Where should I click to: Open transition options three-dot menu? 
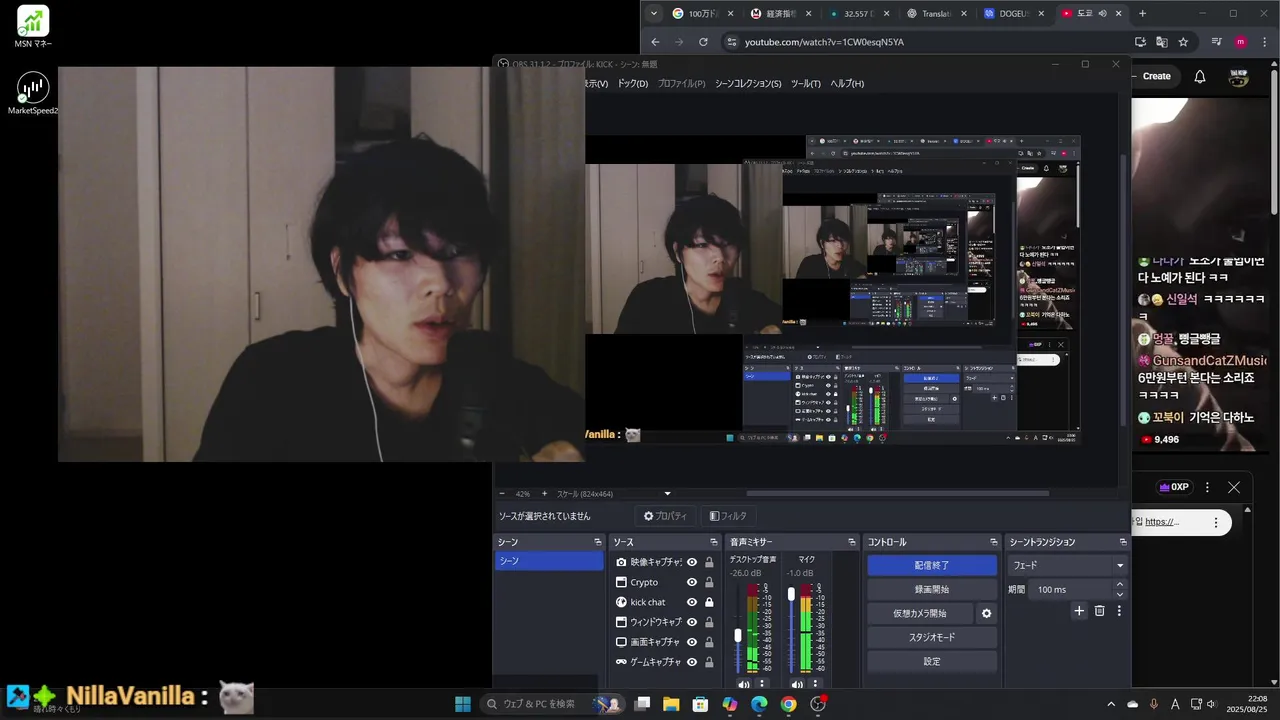pyautogui.click(x=1119, y=610)
